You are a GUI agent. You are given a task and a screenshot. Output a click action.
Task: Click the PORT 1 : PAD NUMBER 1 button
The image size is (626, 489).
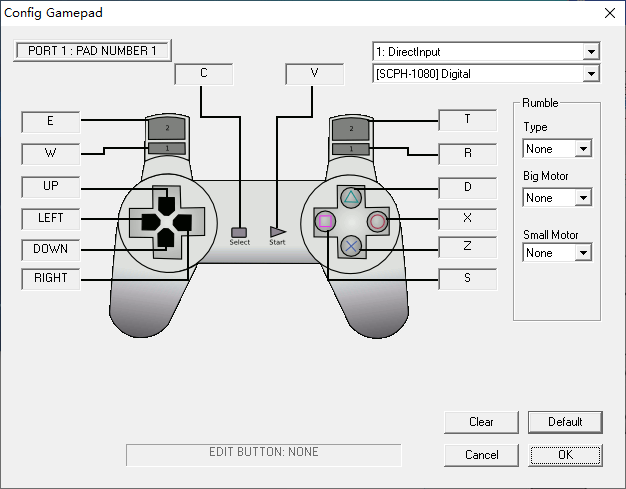(92, 51)
